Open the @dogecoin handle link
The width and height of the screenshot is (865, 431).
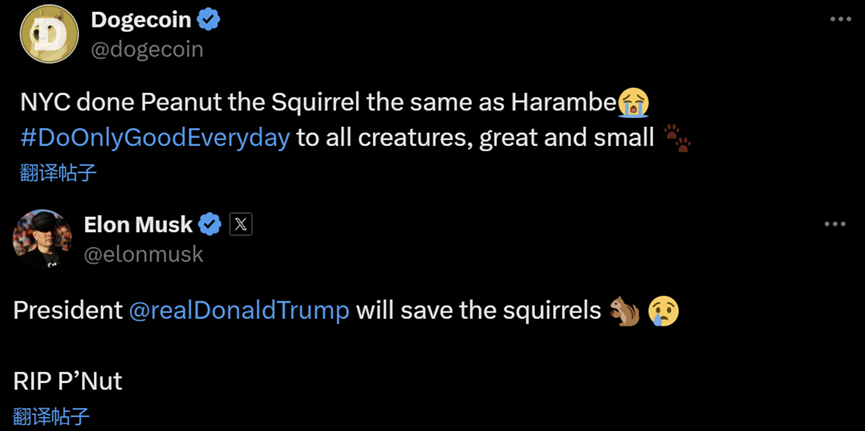pyautogui.click(x=147, y=49)
